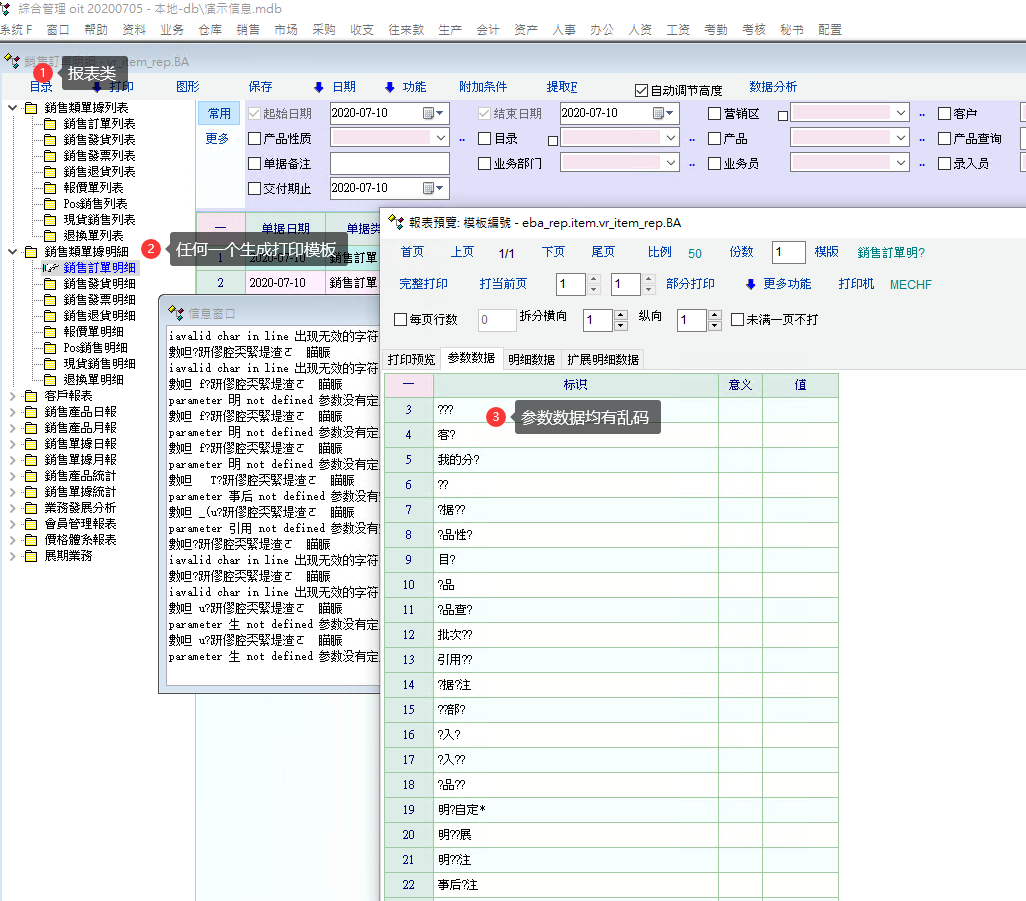Enable the 每页行数 checkbox
Viewport: 1026px width, 901px height.
(401, 320)
